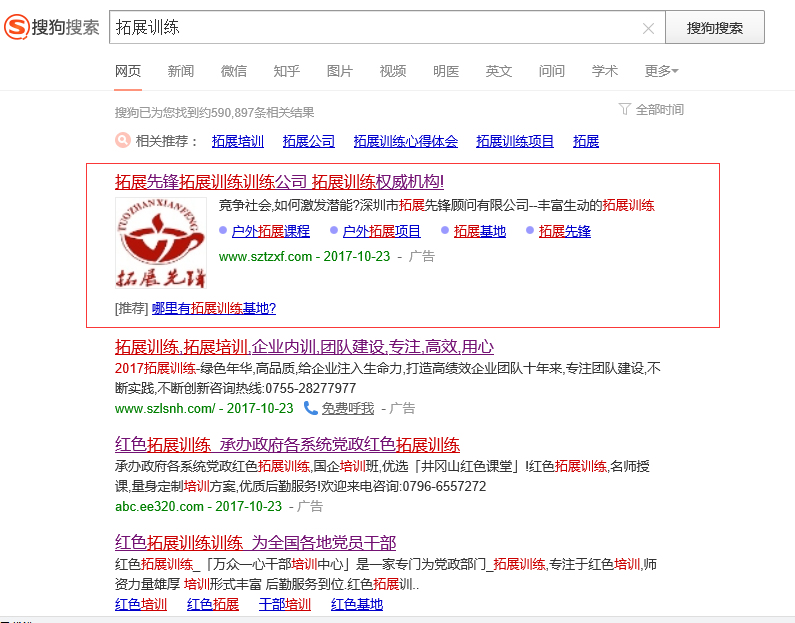
Task: Open the 图片 search tab
Action: tap(340, 71)
